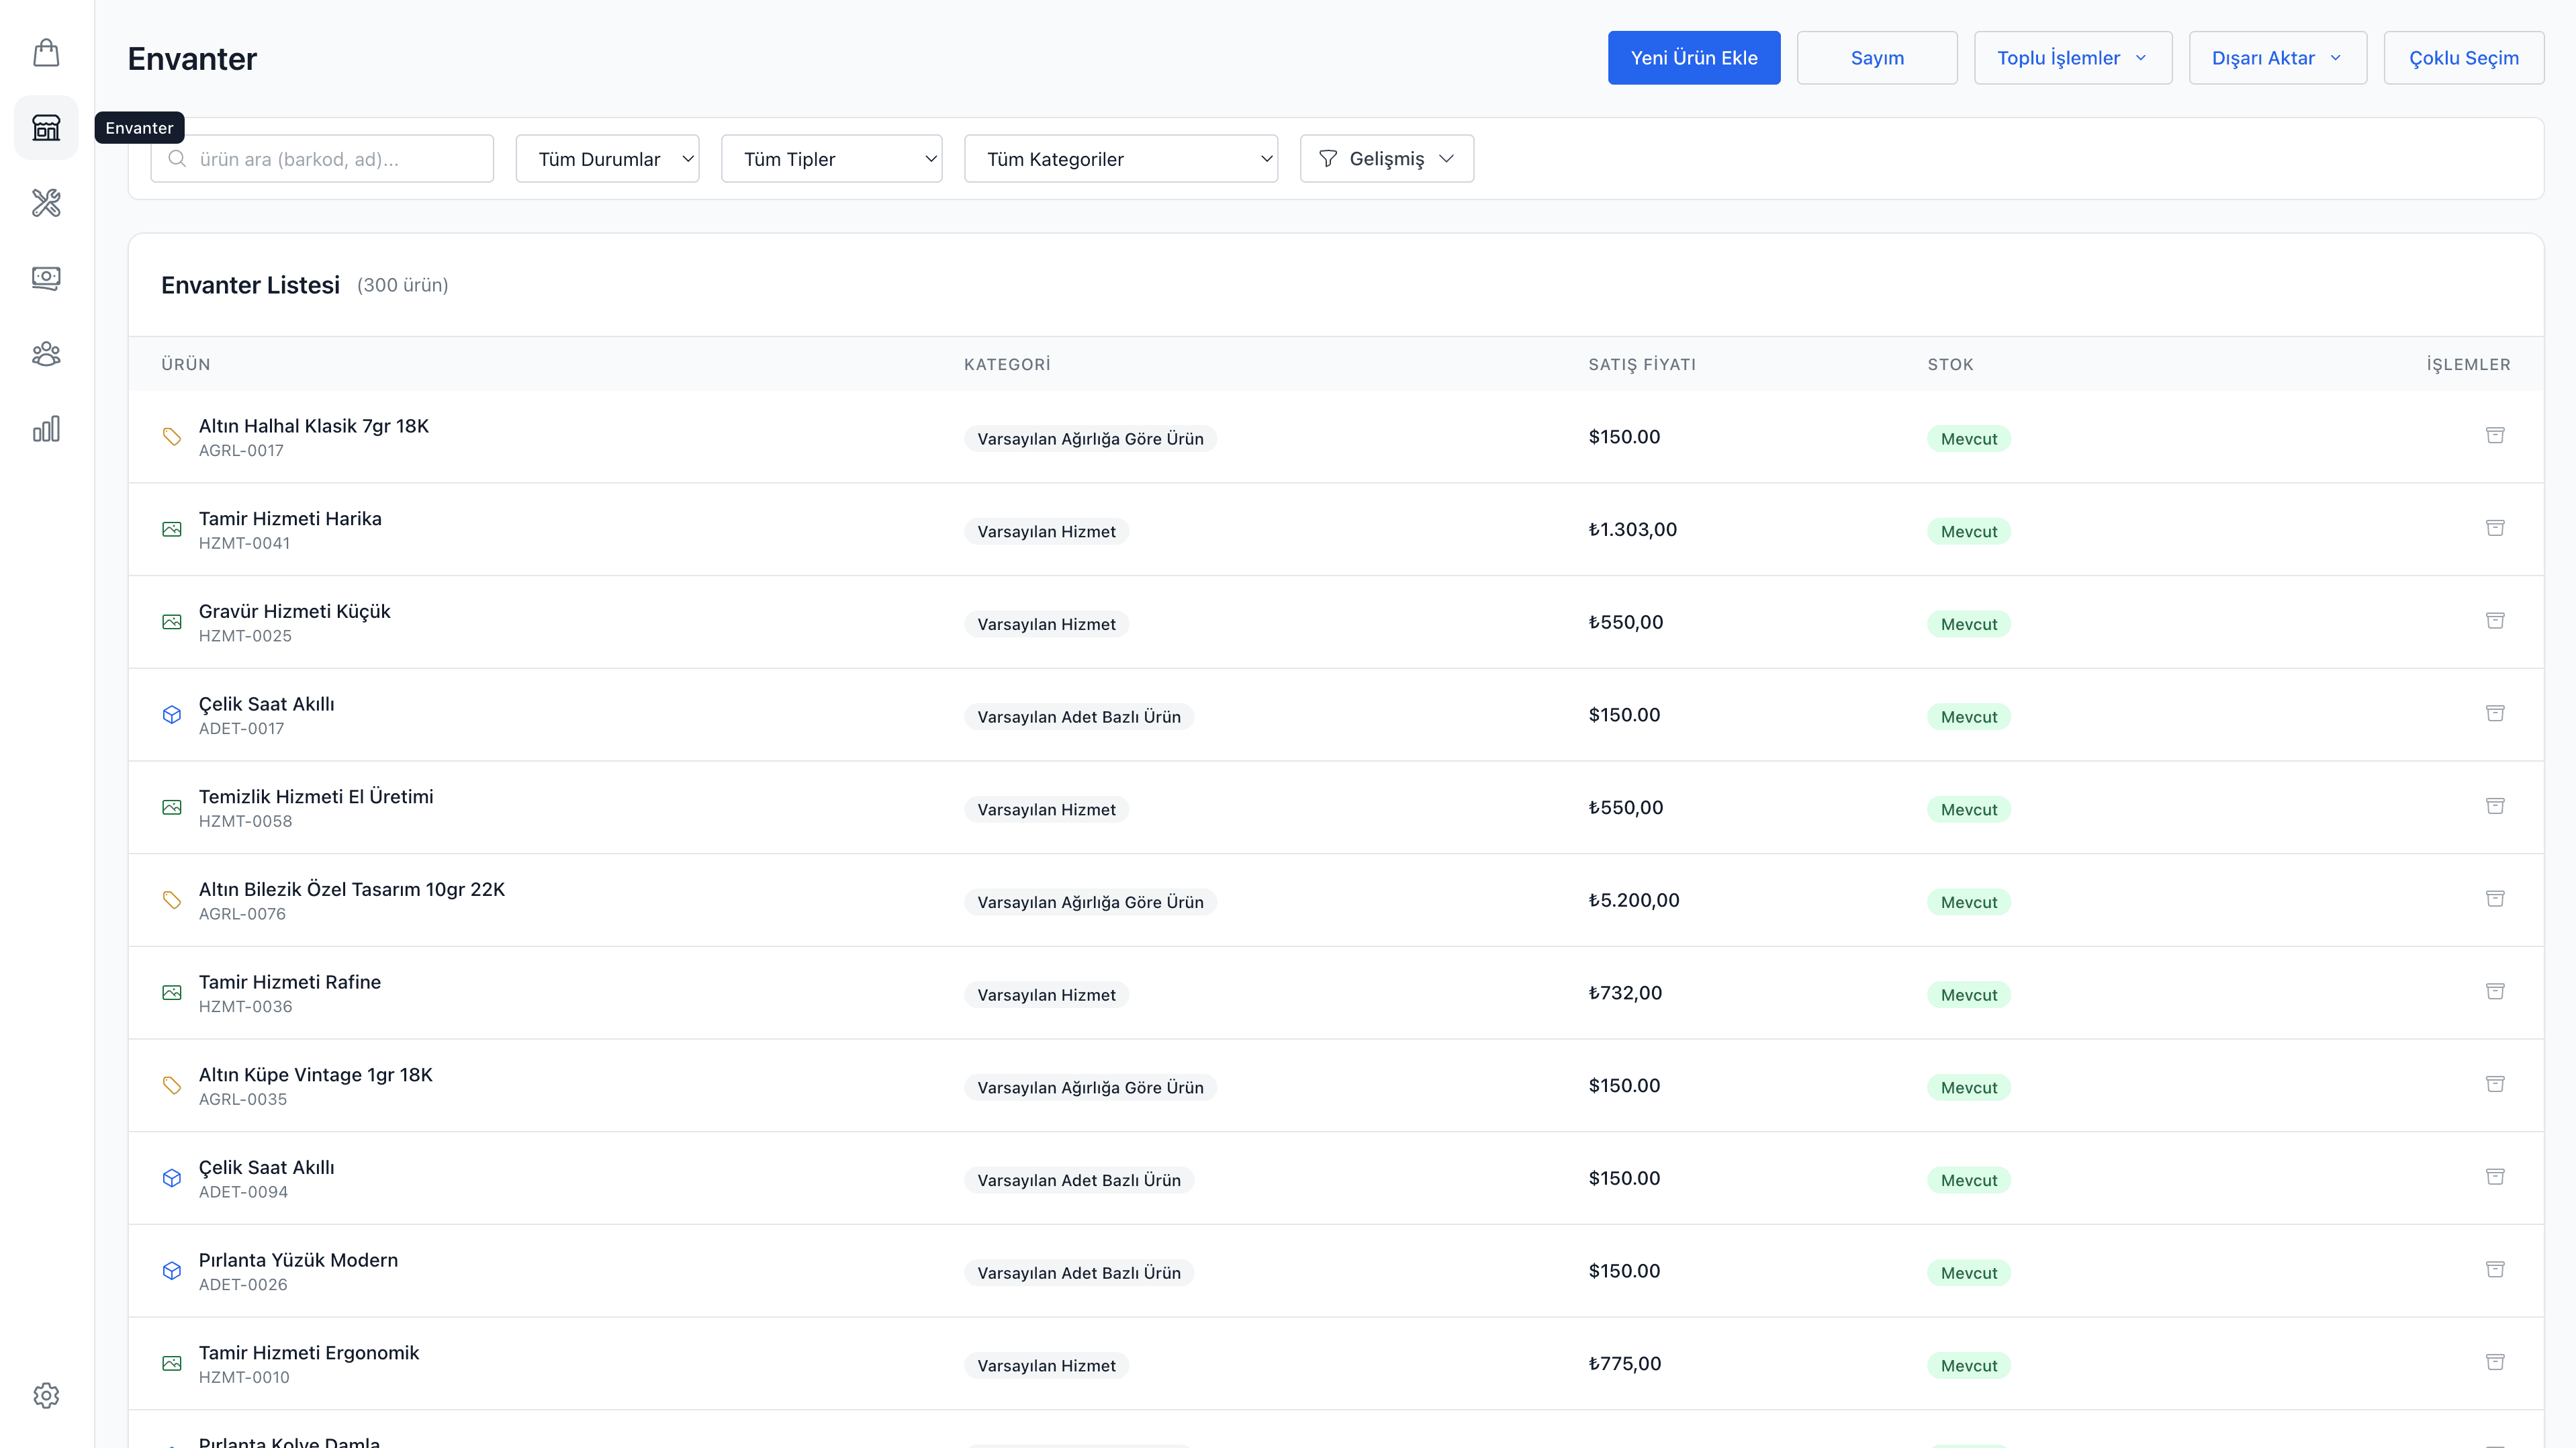This screenshot has height=1448, width=2576.
Task: Open the Tüm Tipler type dropdown
Action: pyautogui.click(x=831, y=159)
